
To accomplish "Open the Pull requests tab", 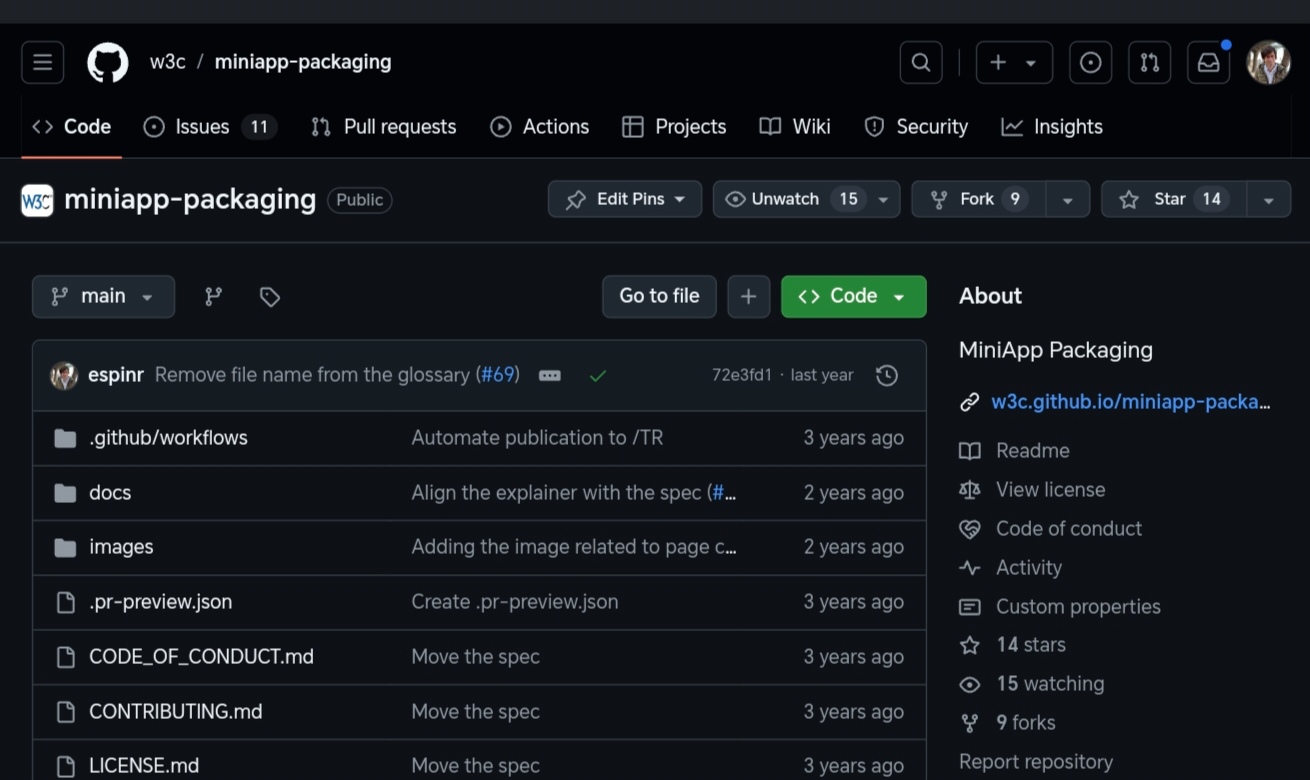I will coord(383,127).
